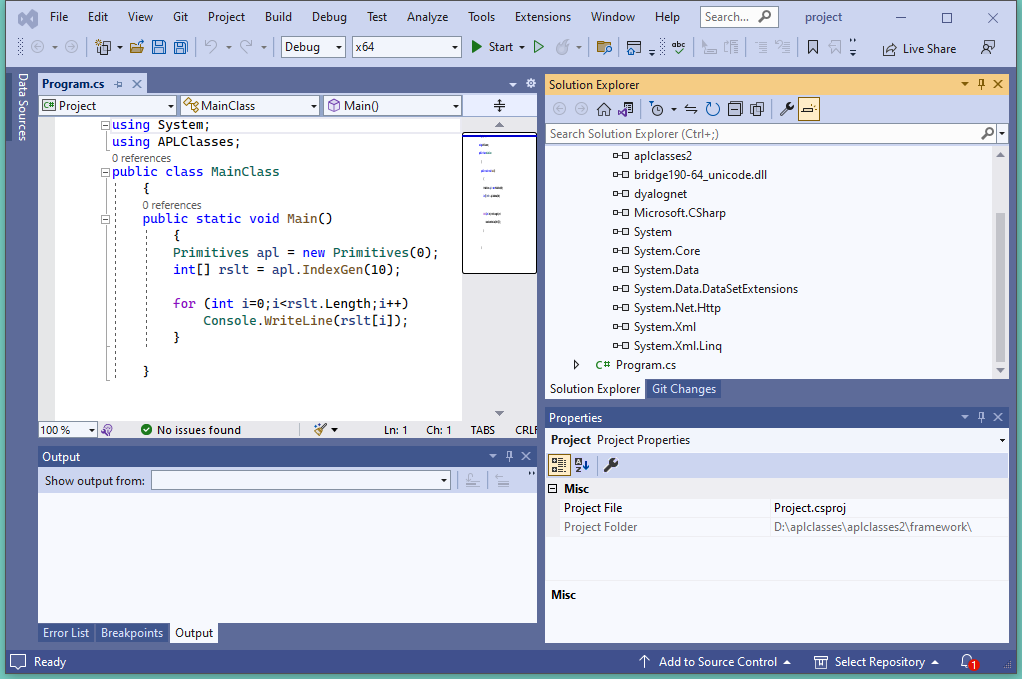Switch Properties panel to Alphabetical sorting
The width and height of the screenshot is (1022, 679).
pyautogui.click(x=582, y=465)
